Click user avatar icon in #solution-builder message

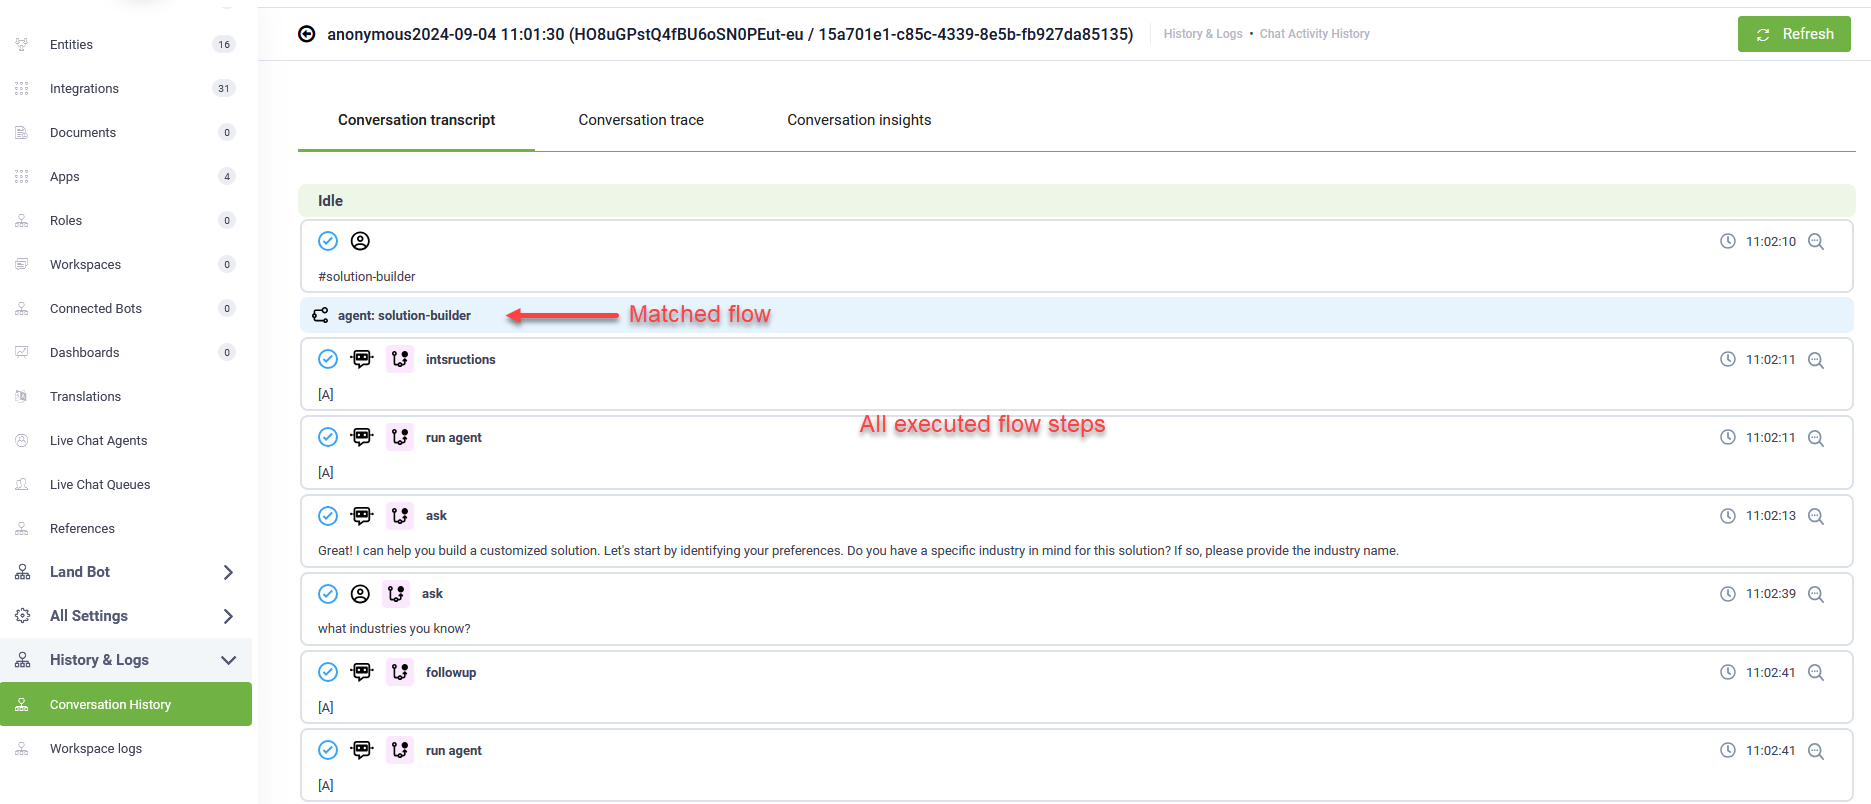(360, 241)
